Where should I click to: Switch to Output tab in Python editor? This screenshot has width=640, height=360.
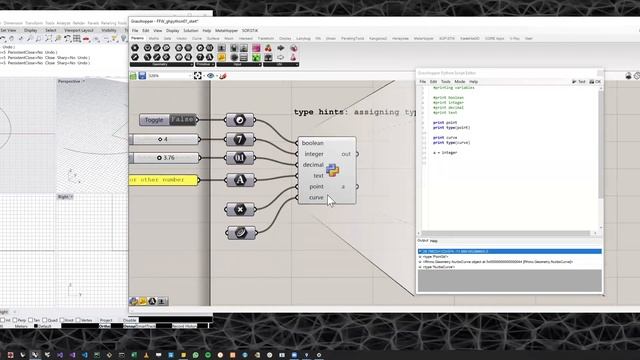[422, 241]
